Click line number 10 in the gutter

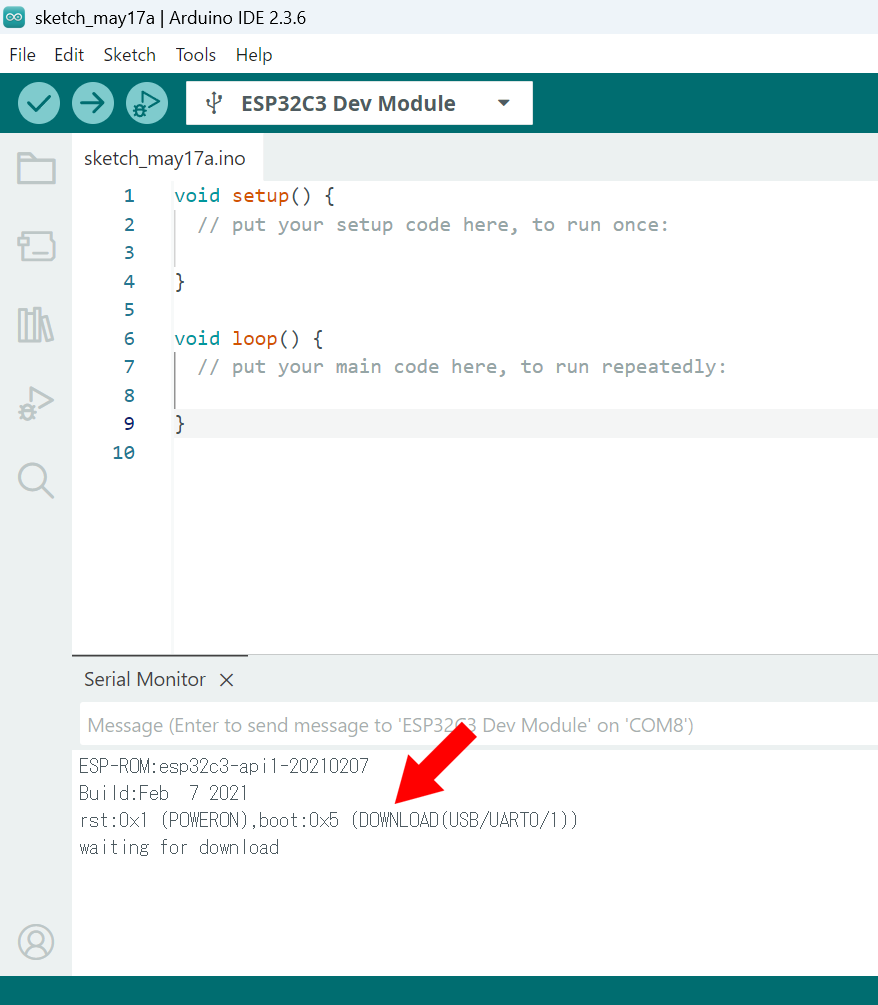click(x=124, y=453)
